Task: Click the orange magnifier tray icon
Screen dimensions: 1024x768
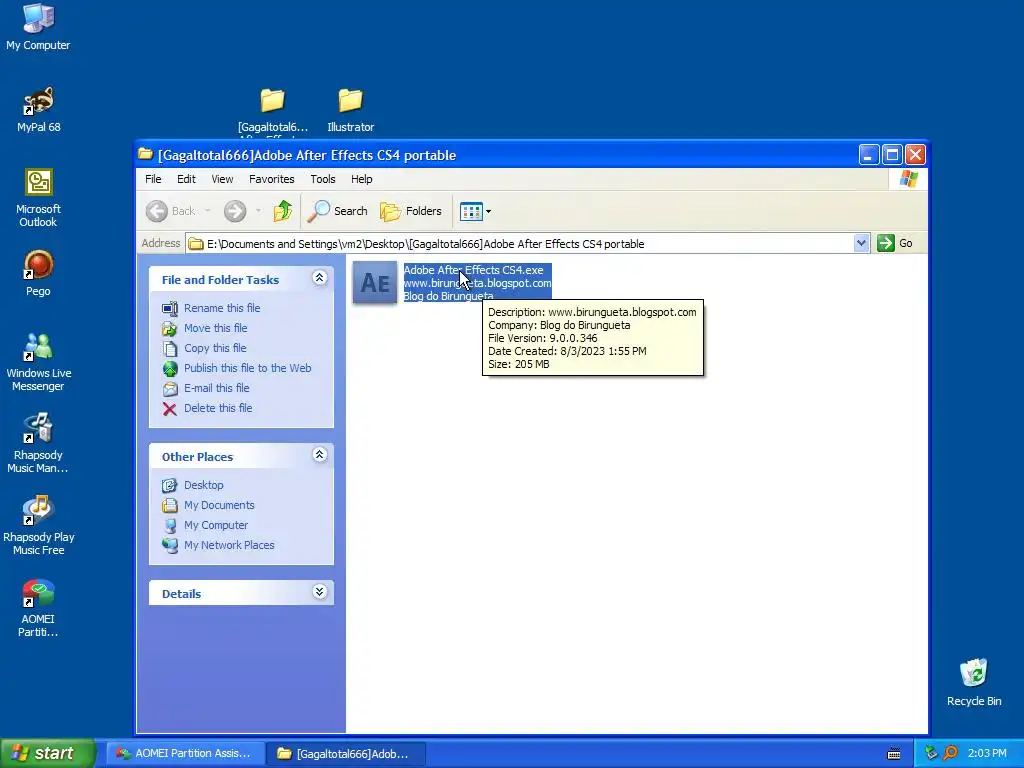Action: point(951,753)
